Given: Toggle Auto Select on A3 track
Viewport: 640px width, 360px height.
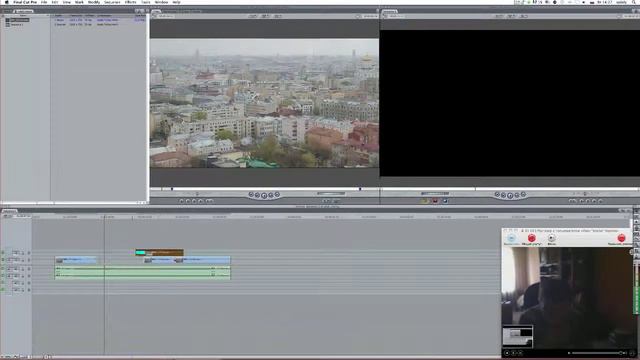Looking at the screenshot, I should pos(29,282).
